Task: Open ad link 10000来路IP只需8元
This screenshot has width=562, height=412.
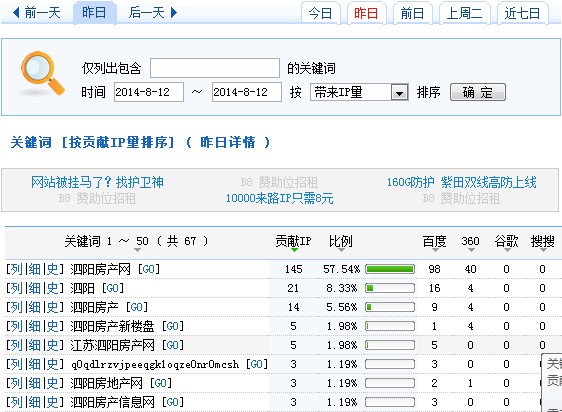Action: click(280, 198)
